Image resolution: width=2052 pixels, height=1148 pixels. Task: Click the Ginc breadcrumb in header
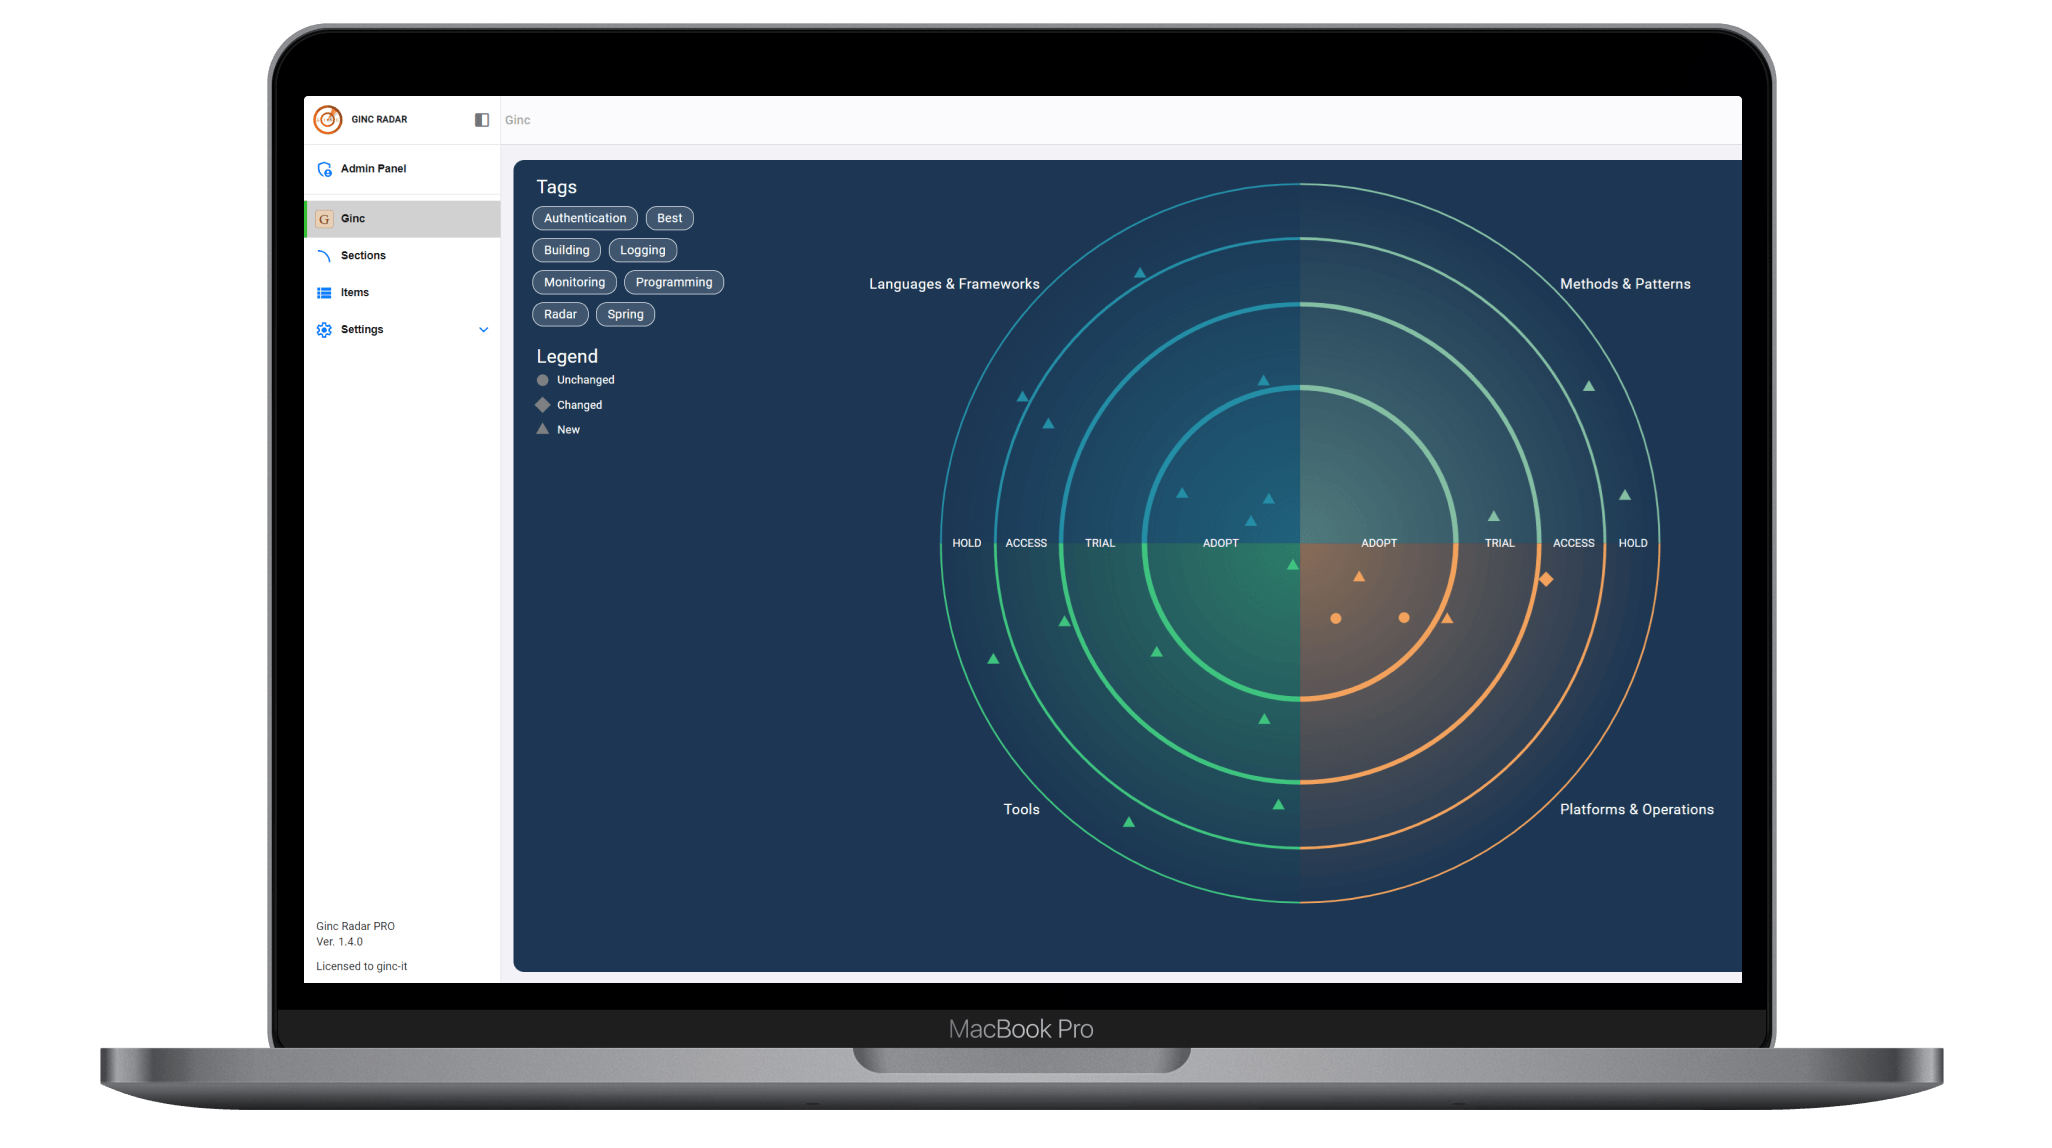point(517,120)
